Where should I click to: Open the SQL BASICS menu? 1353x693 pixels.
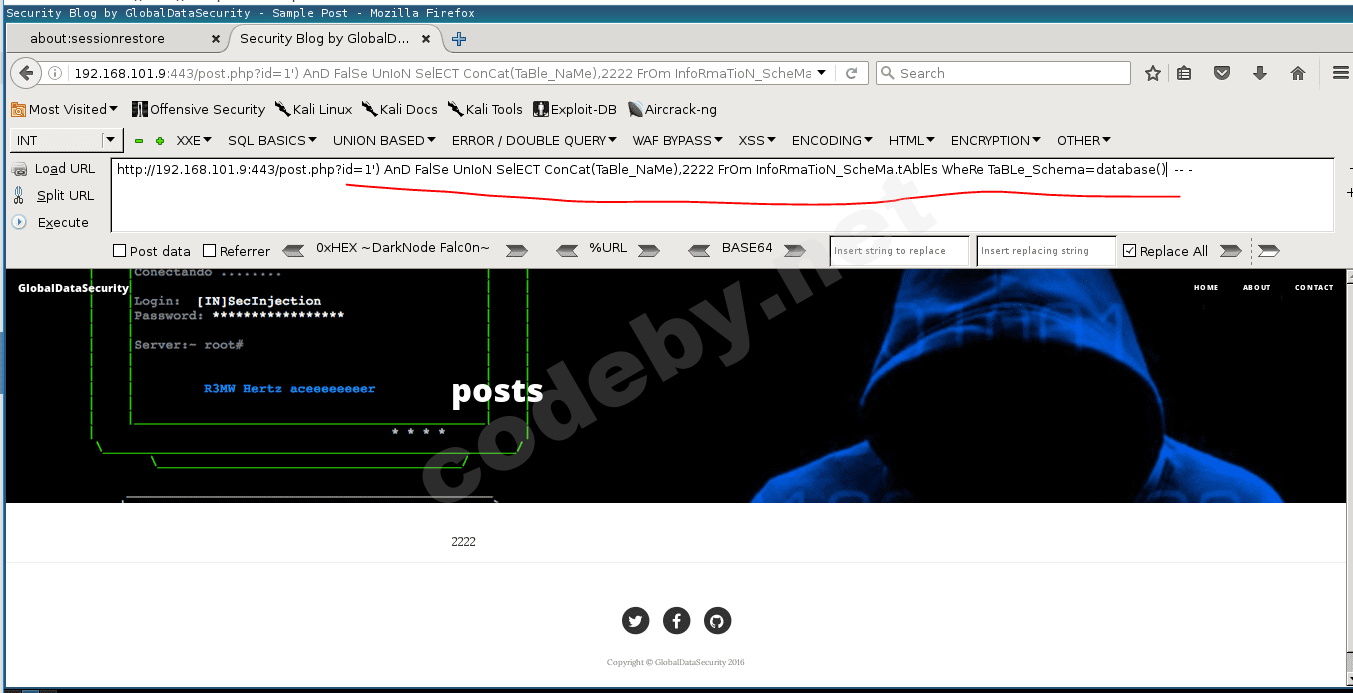coord(272,140)
